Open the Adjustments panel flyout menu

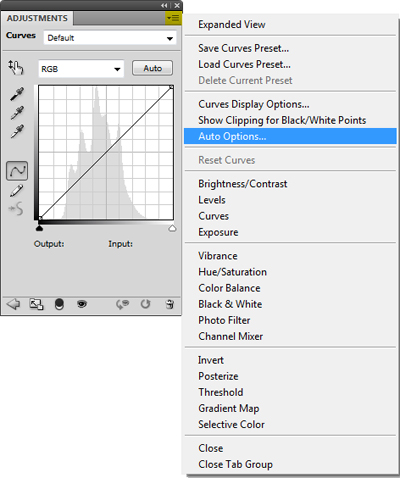[173, 18]
